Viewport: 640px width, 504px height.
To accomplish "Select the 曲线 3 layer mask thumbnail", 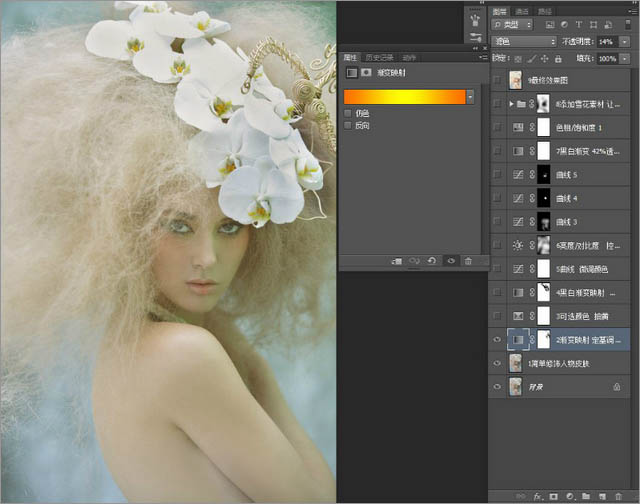I will tap(544, 221).
